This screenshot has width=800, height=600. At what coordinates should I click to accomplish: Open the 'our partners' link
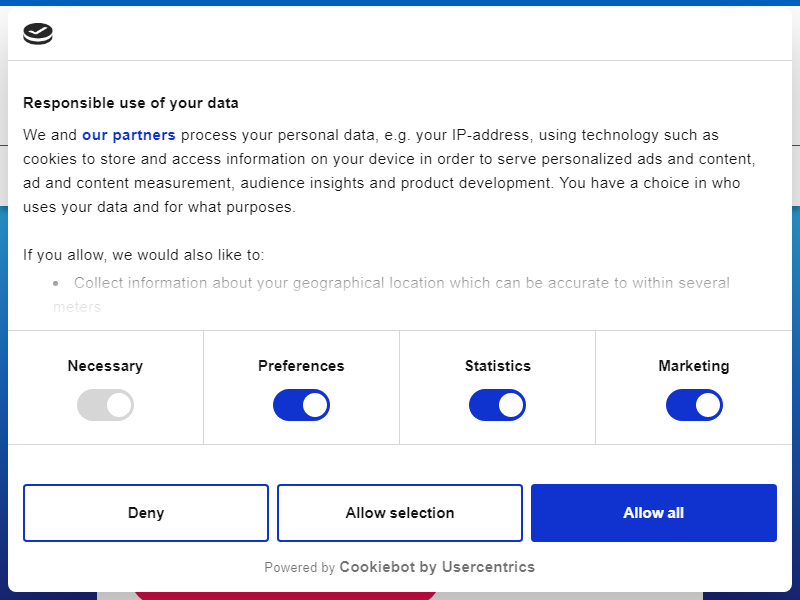pyautogui.click(x=129, y=135)
